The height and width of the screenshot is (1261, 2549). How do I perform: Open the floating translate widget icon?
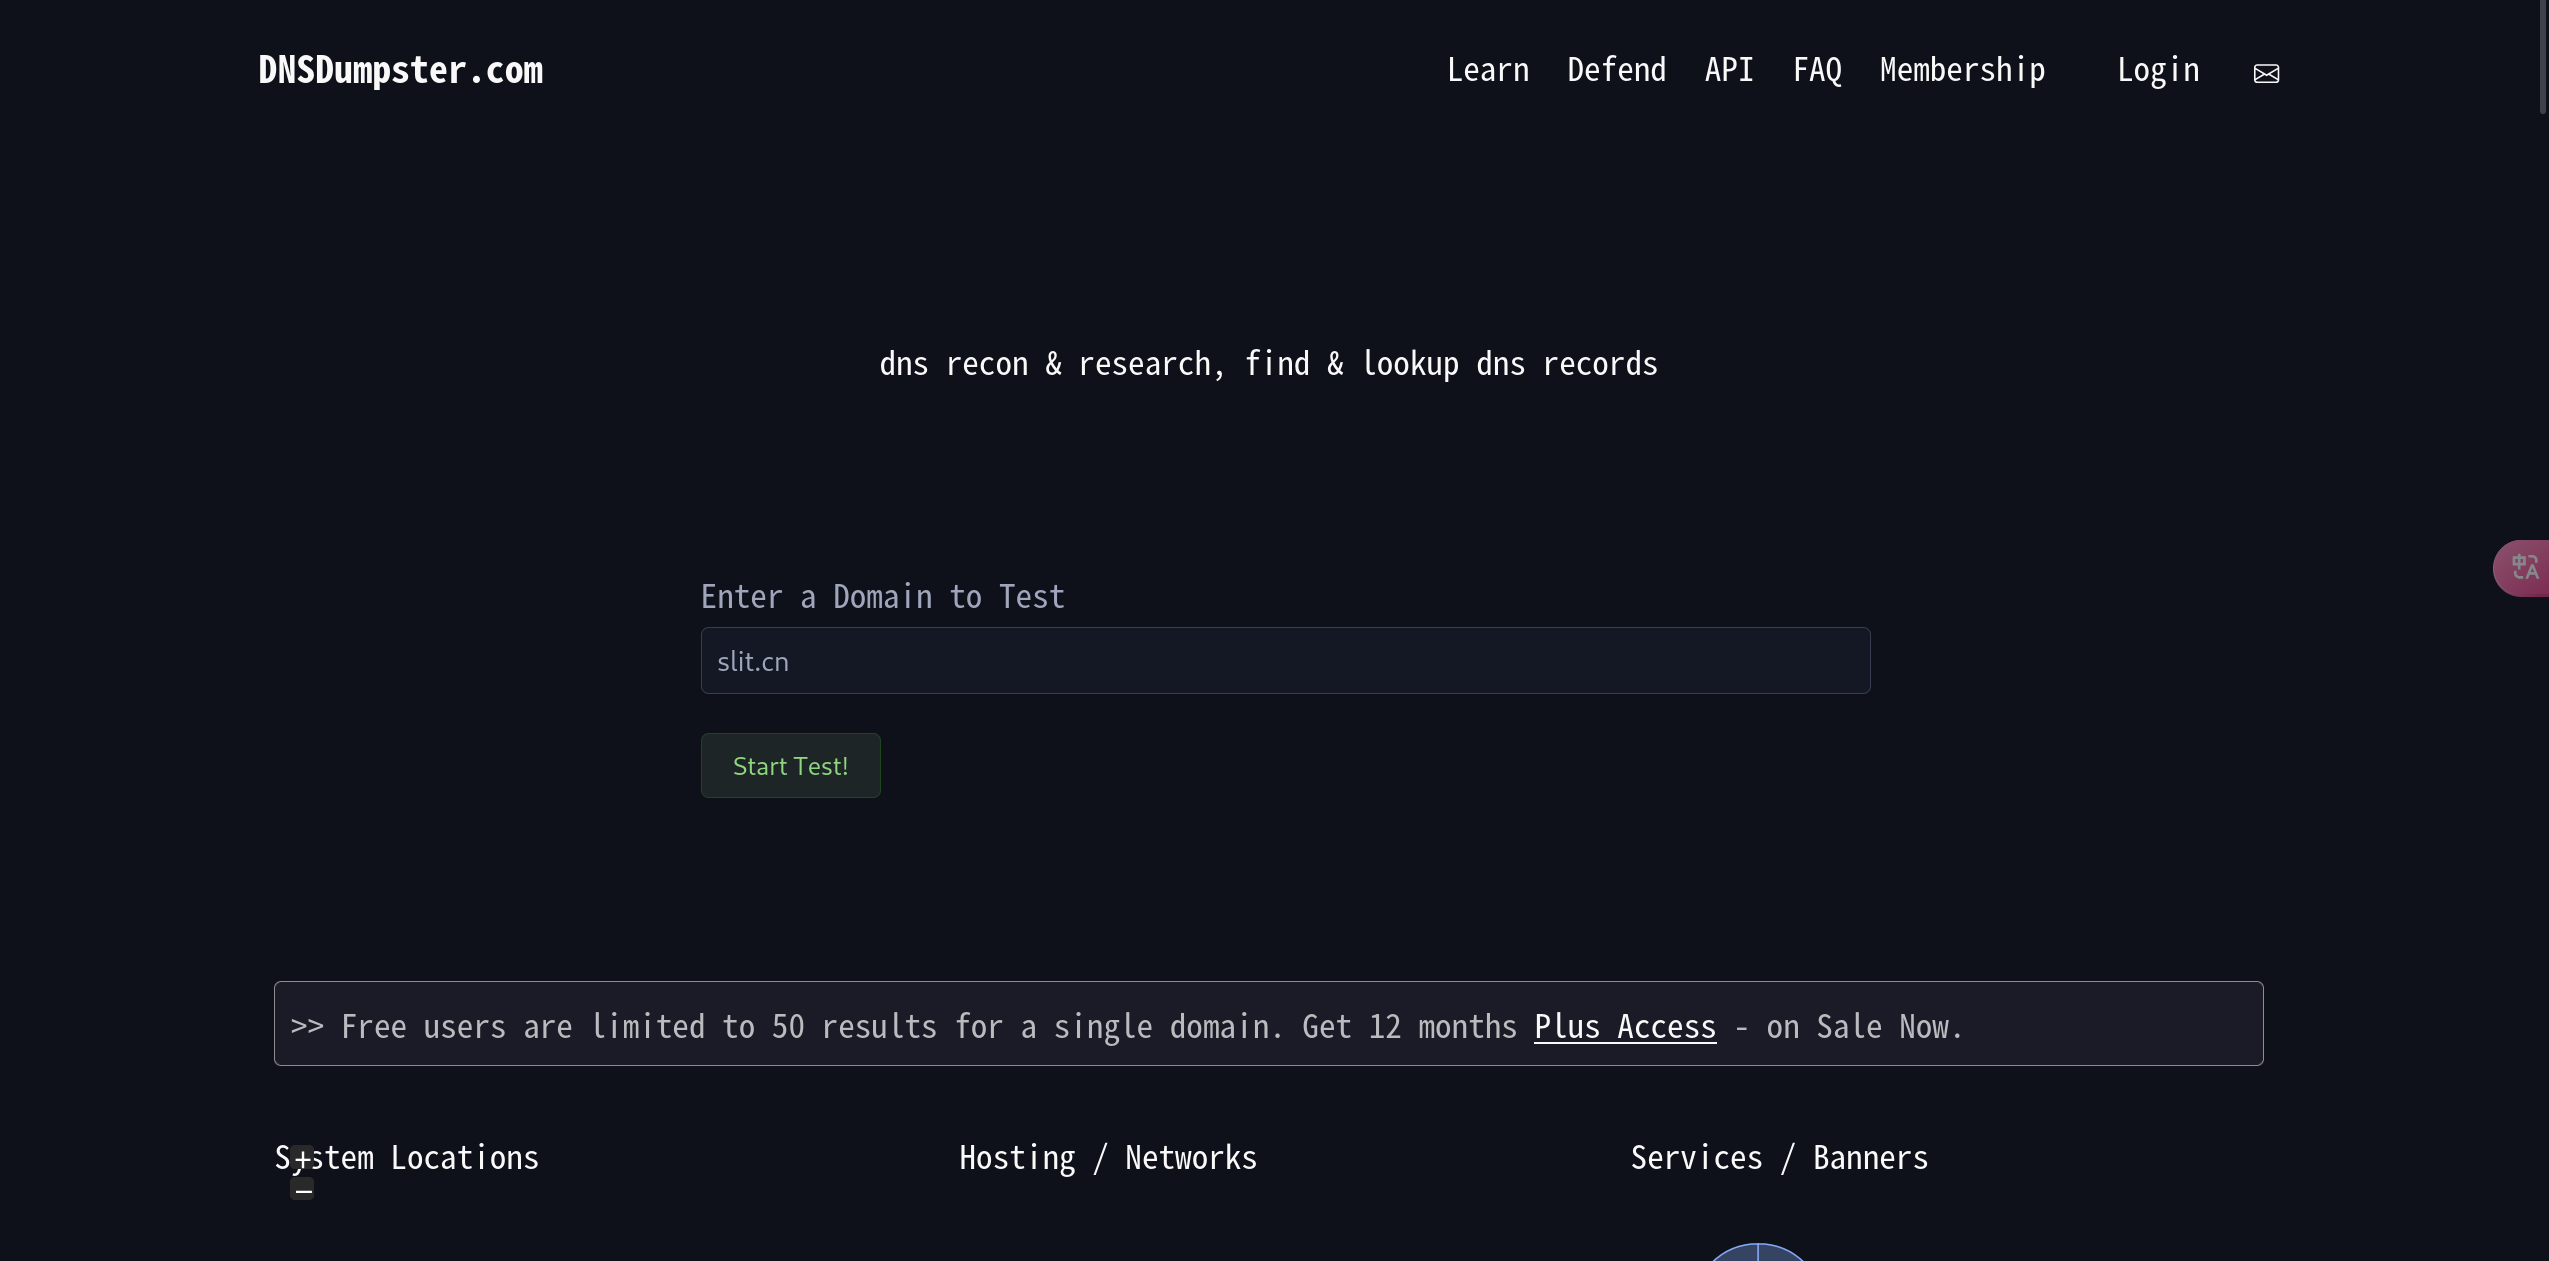click(x=2524, y=568)
